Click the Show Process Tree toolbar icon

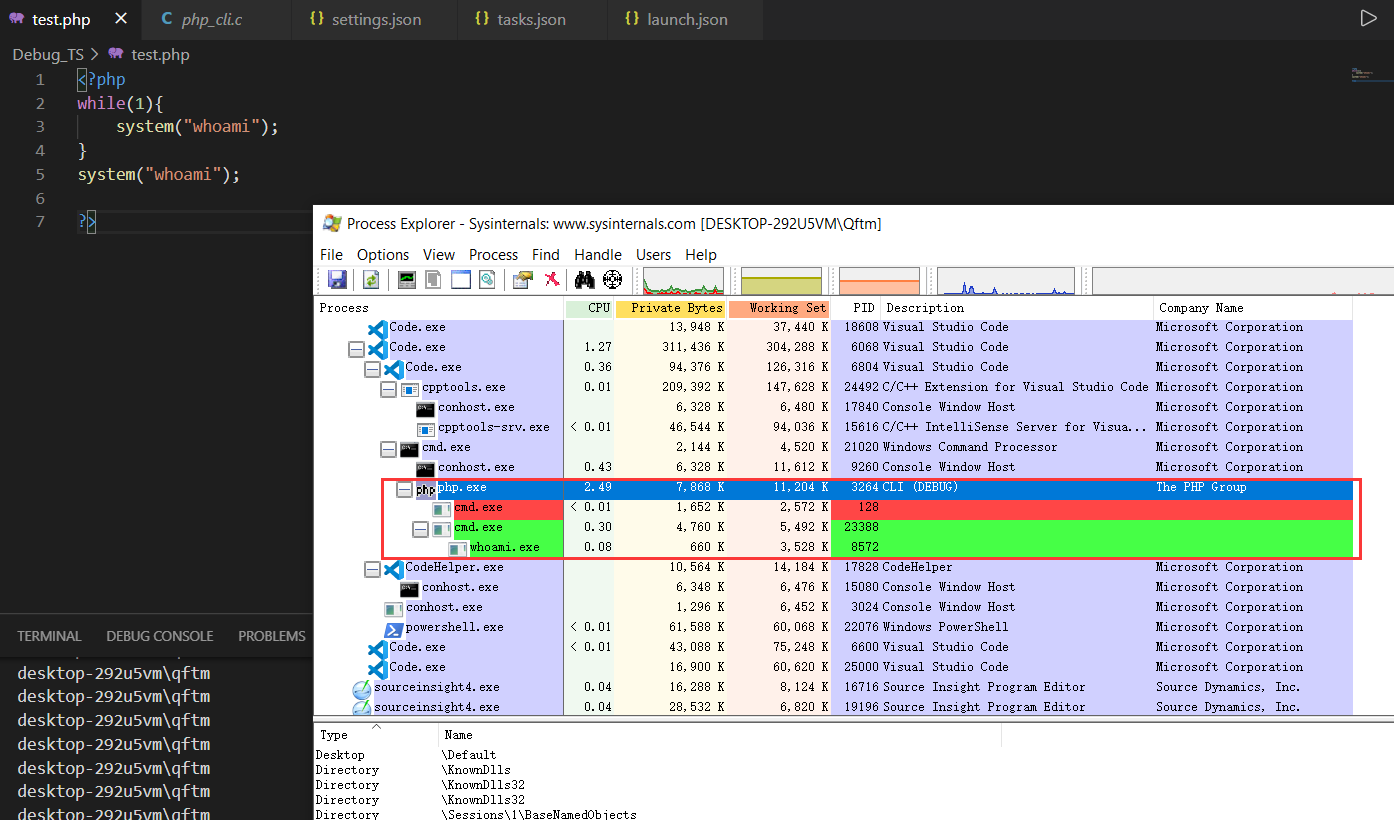pos(433,280)
